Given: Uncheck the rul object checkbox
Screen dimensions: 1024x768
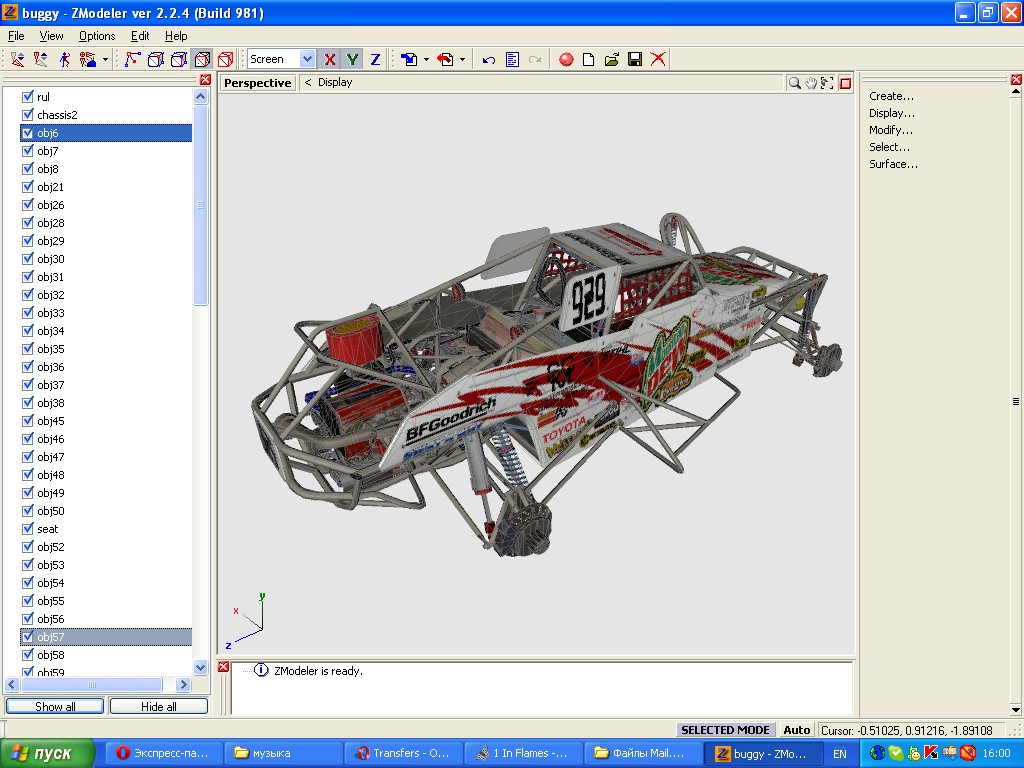Looking at the screenshot, I should [28, 97].
